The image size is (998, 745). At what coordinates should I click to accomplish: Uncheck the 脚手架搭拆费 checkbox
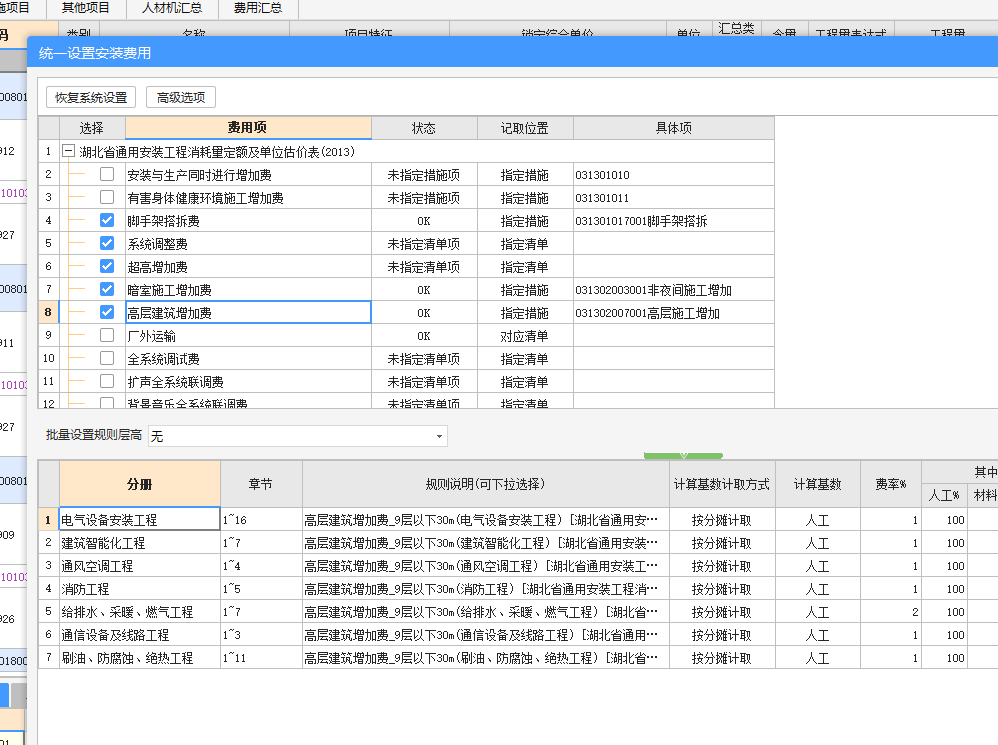[x=107, y=220]
